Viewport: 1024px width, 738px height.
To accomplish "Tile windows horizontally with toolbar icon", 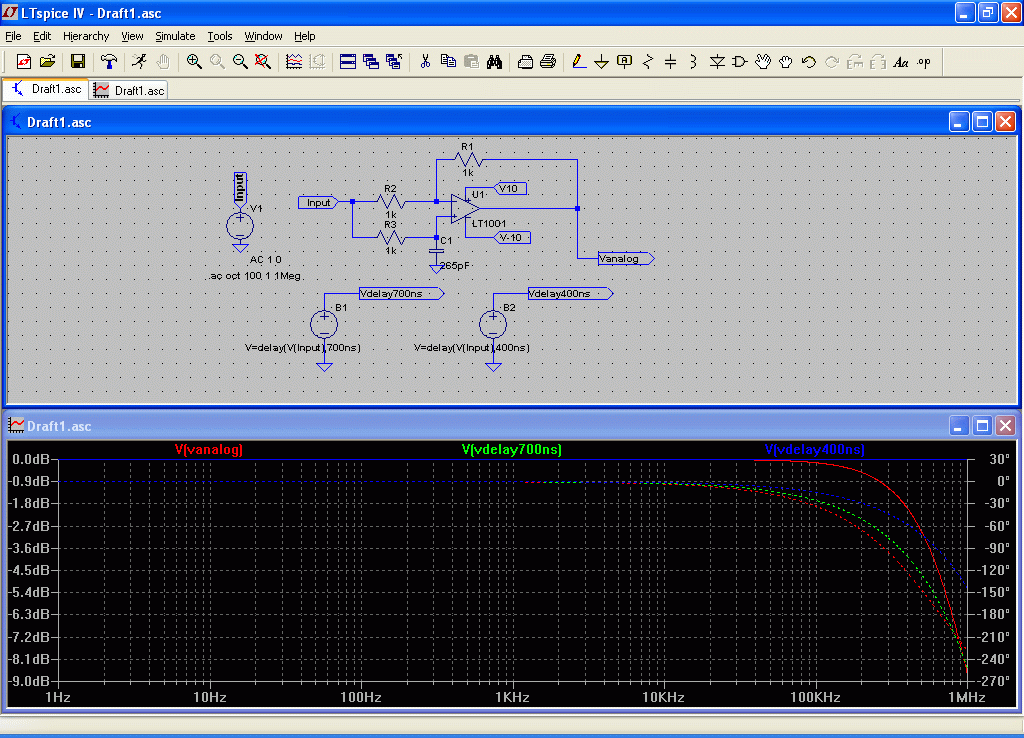I will point(348,61).
